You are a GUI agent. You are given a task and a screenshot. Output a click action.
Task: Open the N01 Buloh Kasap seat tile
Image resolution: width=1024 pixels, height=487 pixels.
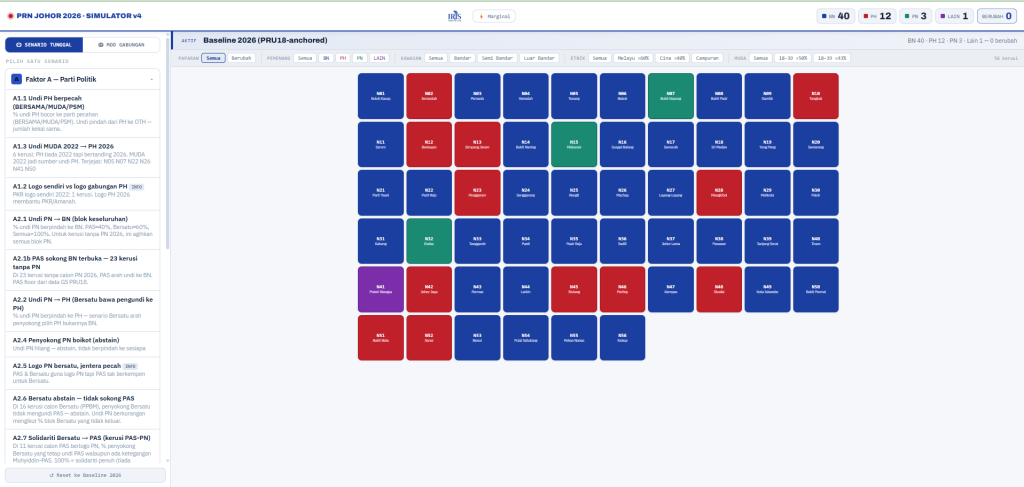(380, 96)
